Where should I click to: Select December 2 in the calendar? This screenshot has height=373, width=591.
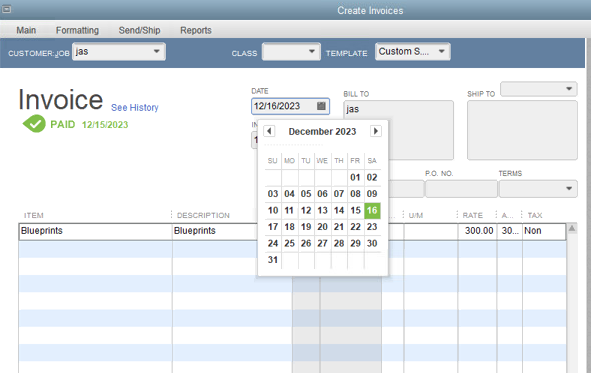[372, 177]
